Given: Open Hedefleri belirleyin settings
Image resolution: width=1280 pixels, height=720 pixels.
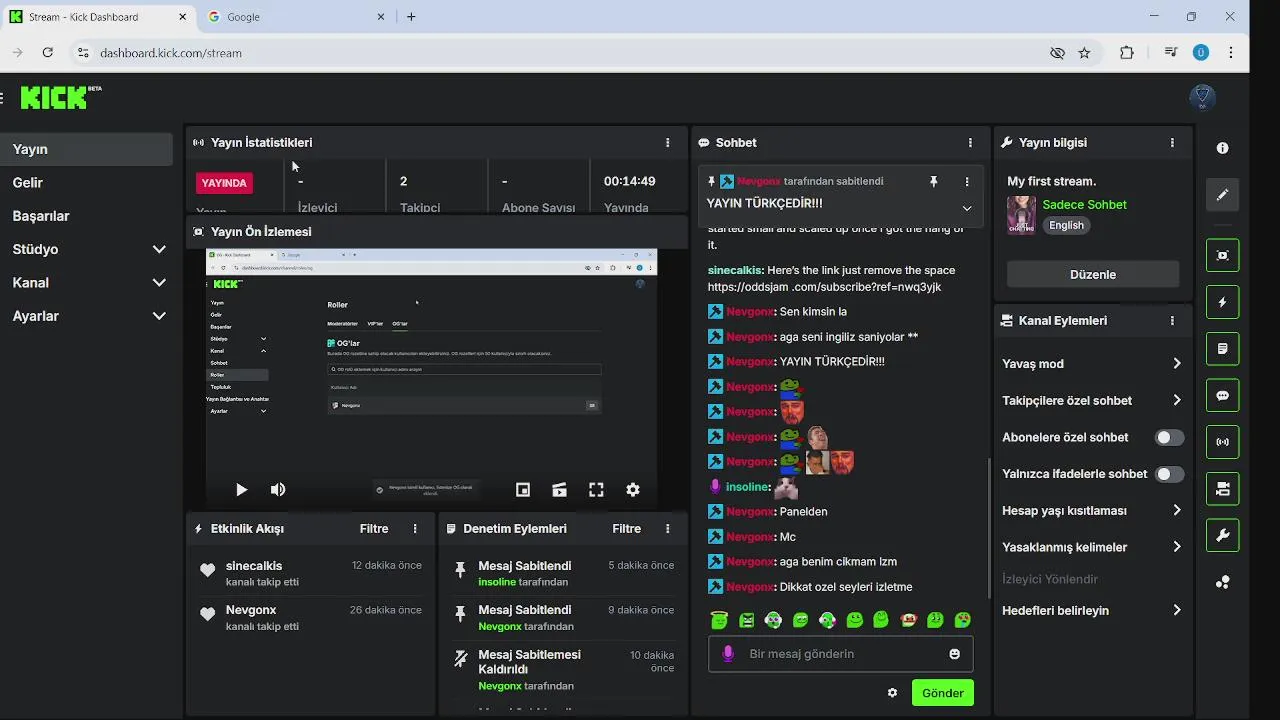Looking at the screenshot, I should tap(1092, 611).
